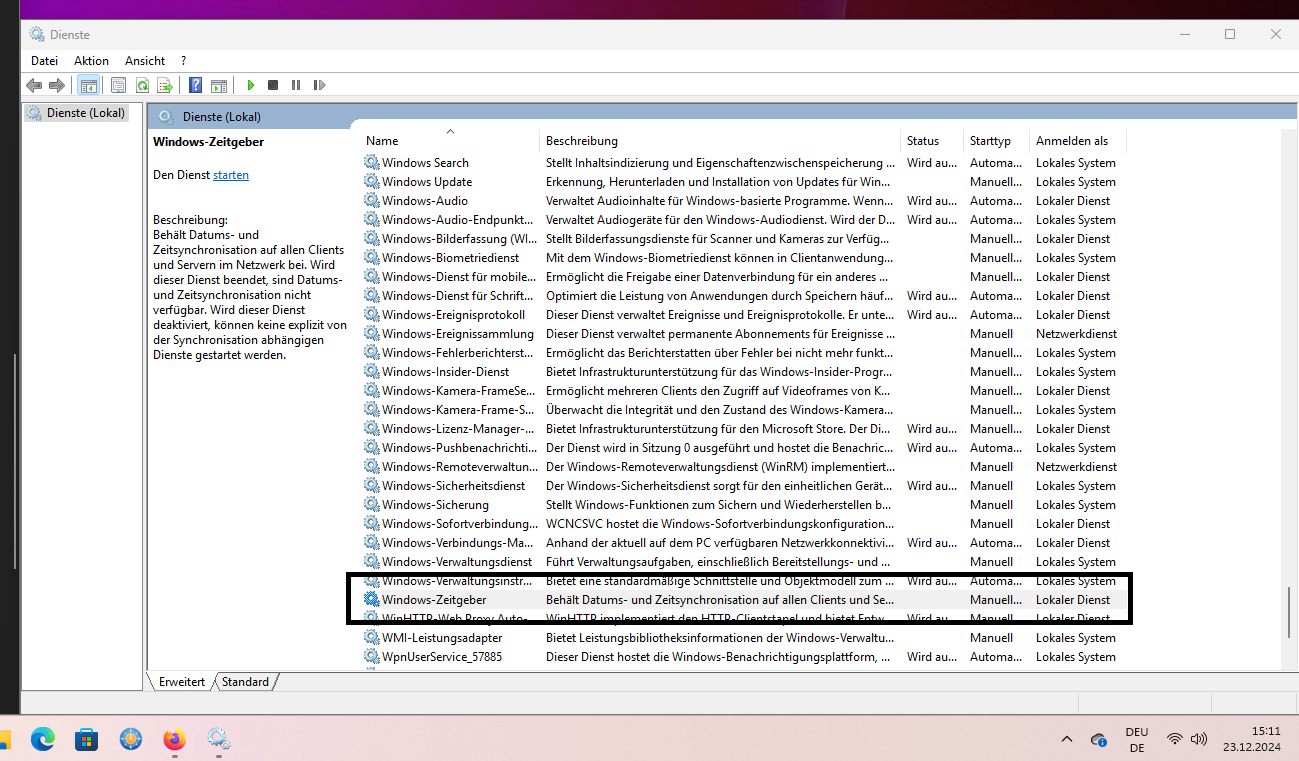
Task: Sort by the Anmelden als column header
Action: point(1077,141)
